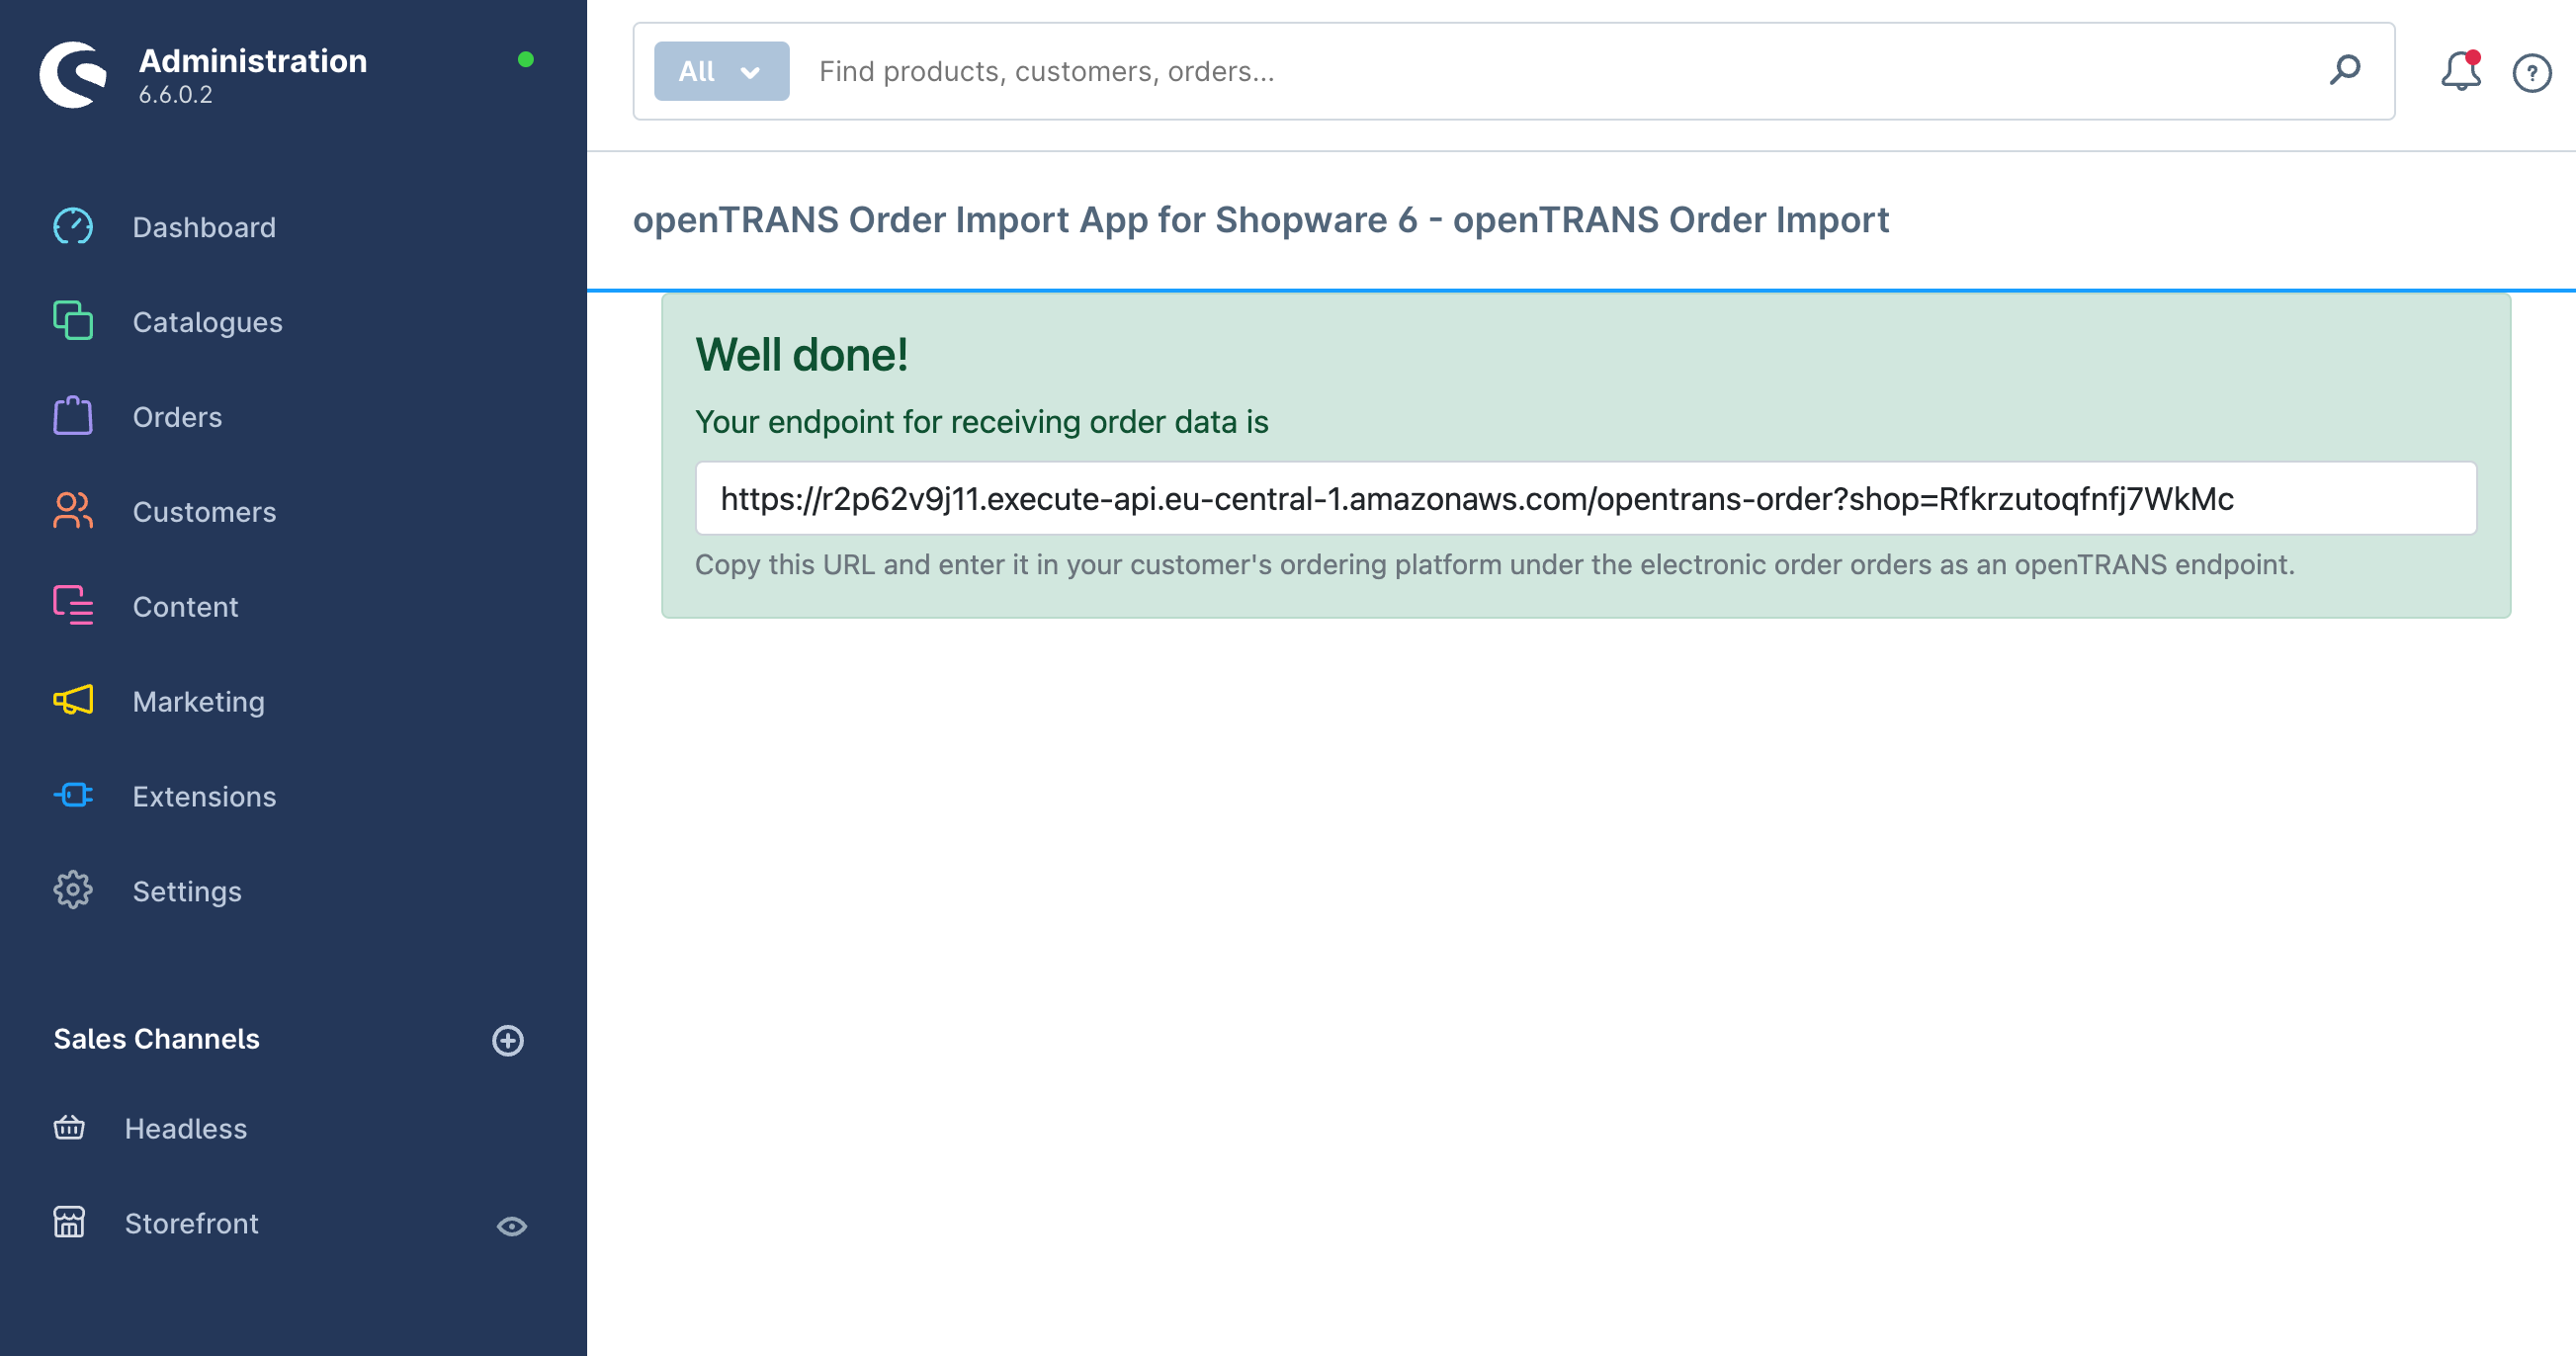Image resolution: width=2576 pixels, height=1356 pixels.
Task: Open the Extensions menu
Action: click(x=204, y=797)
